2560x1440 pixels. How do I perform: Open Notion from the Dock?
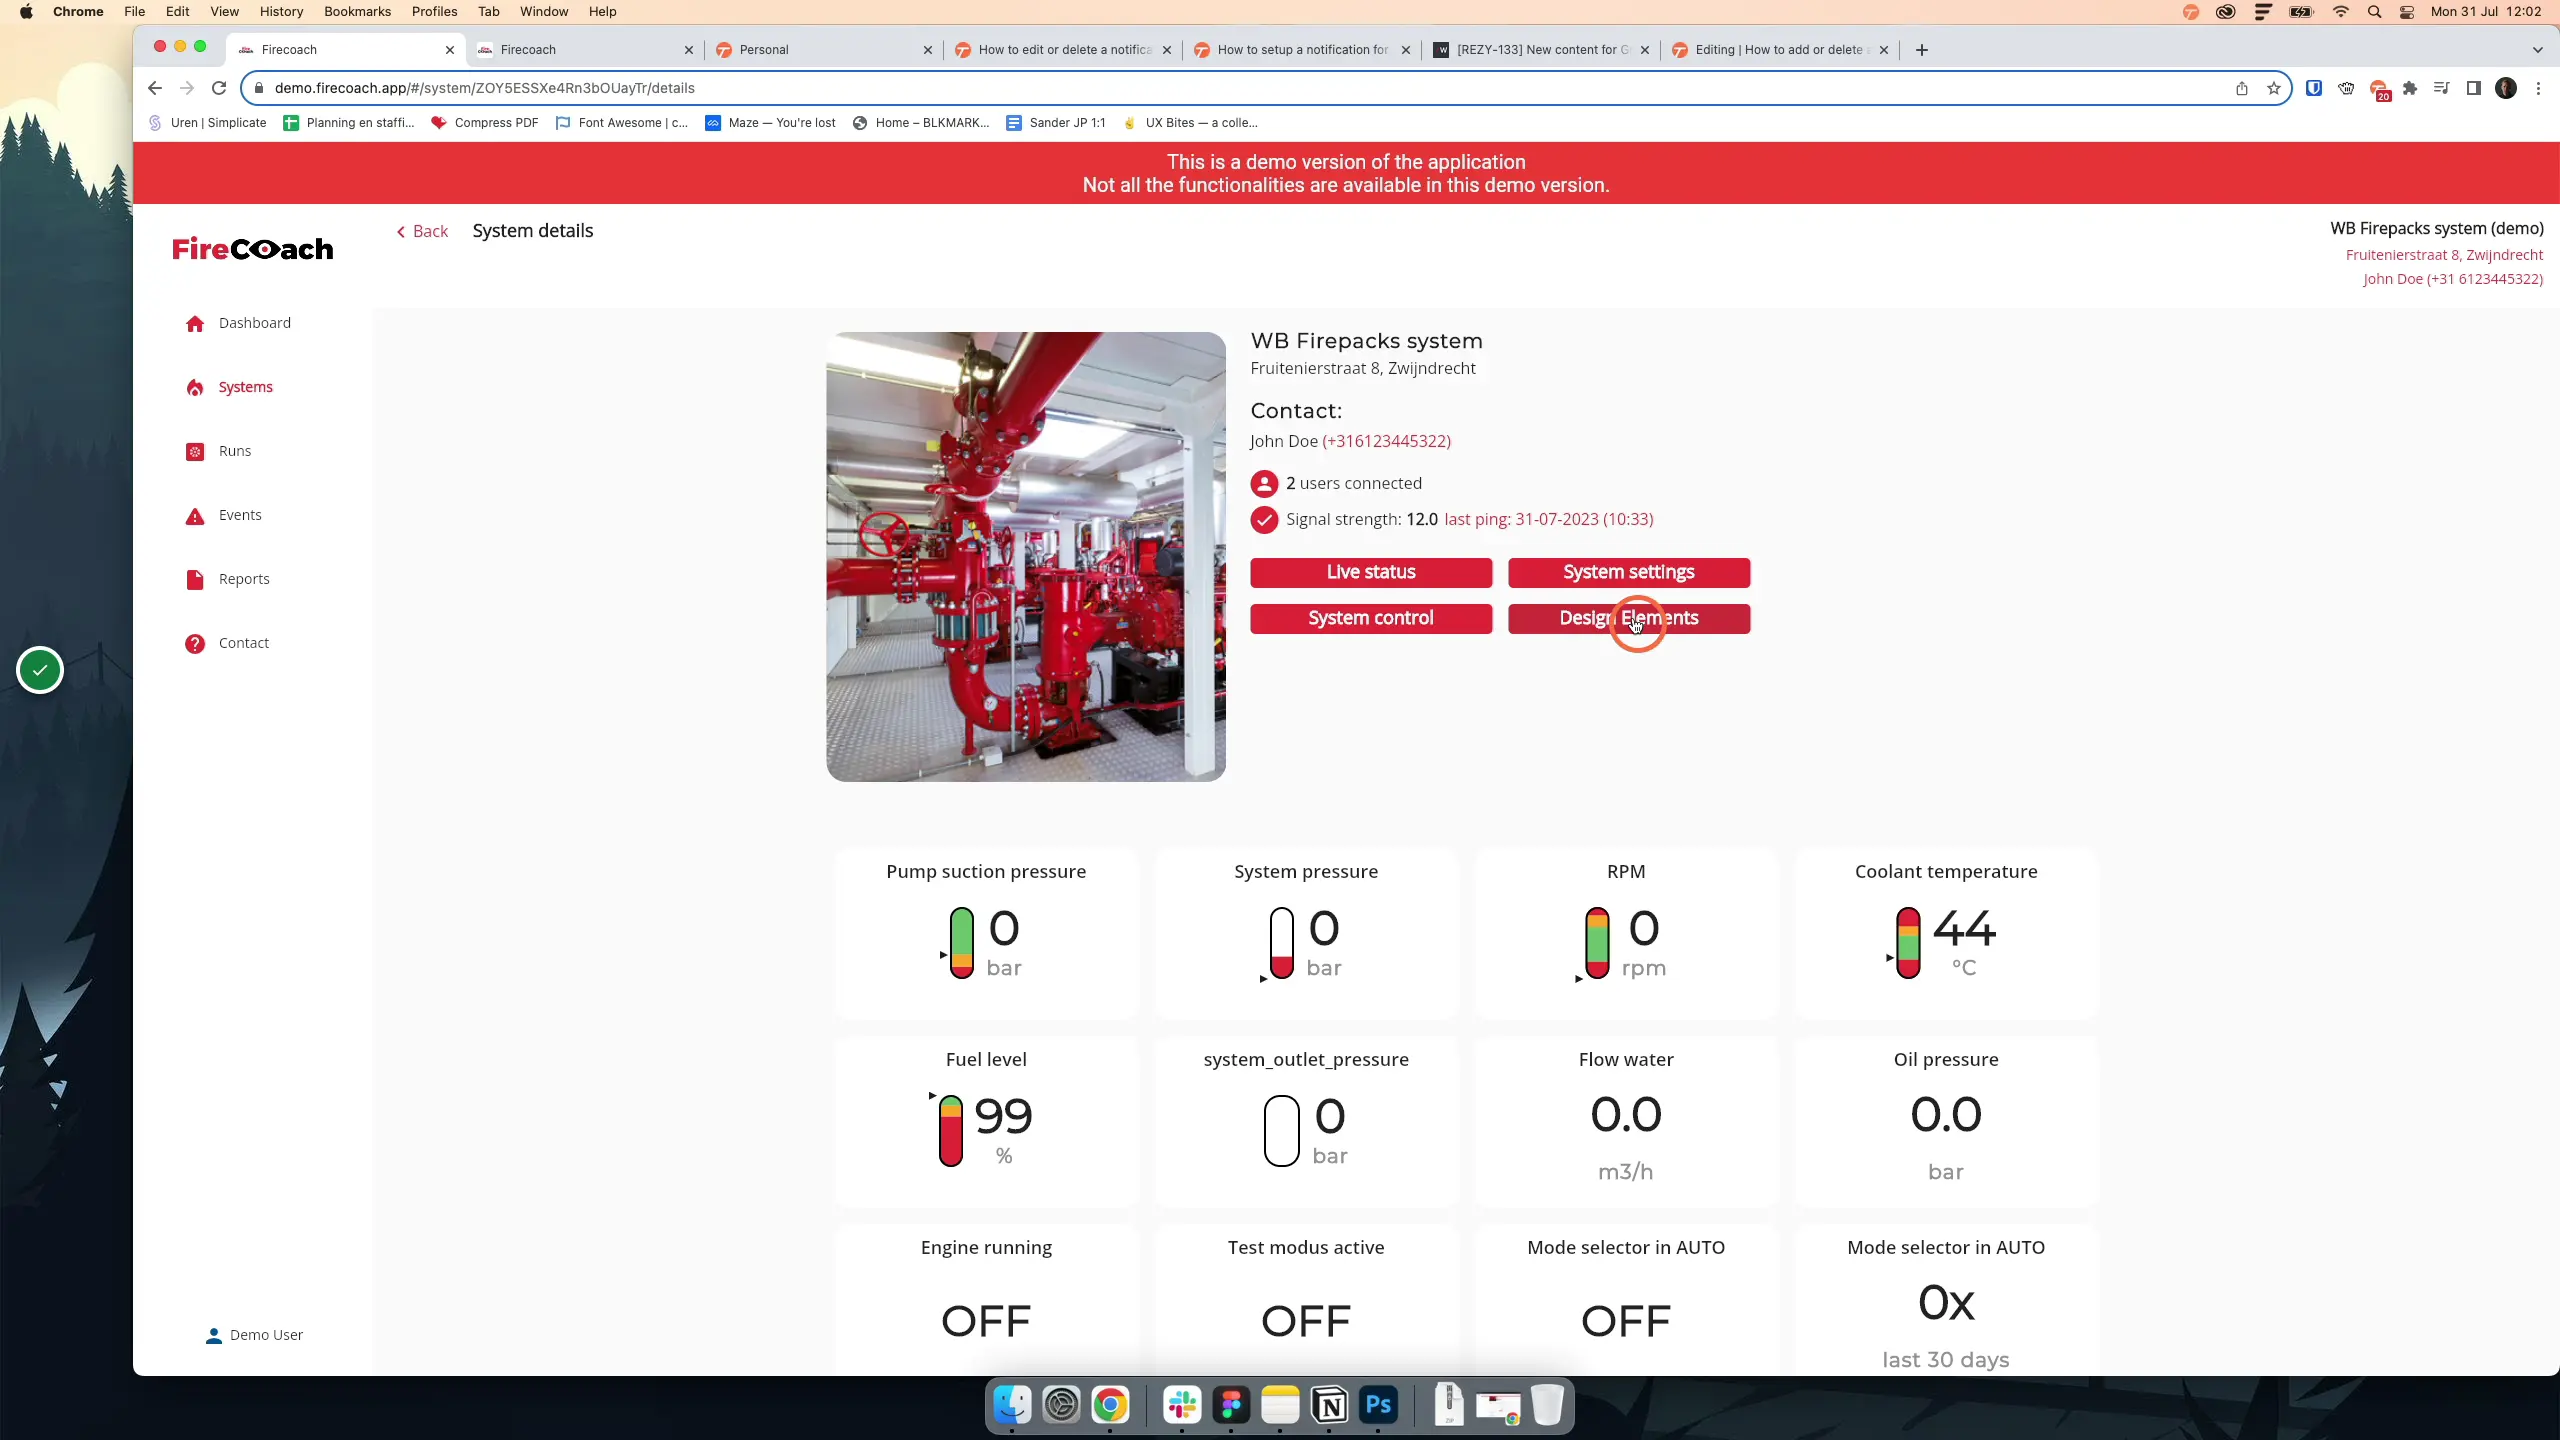tap(1329, 1405)
